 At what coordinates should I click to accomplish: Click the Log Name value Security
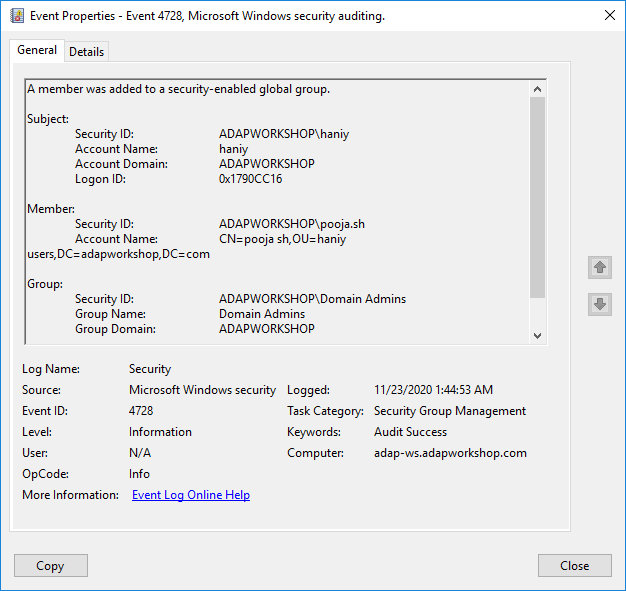coord(150,369)
